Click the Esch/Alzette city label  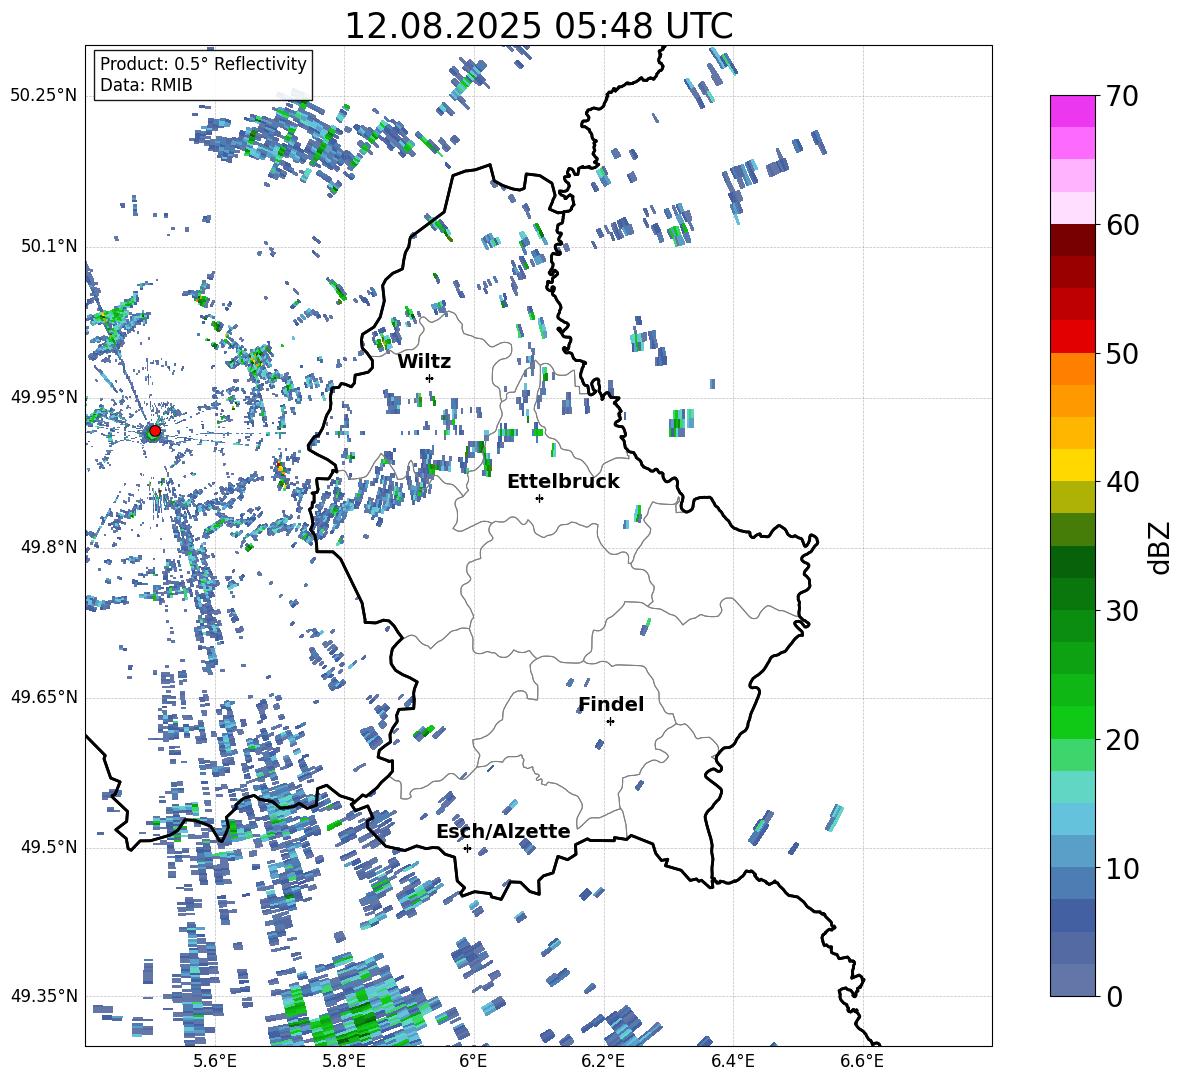(x=503, y=831)
